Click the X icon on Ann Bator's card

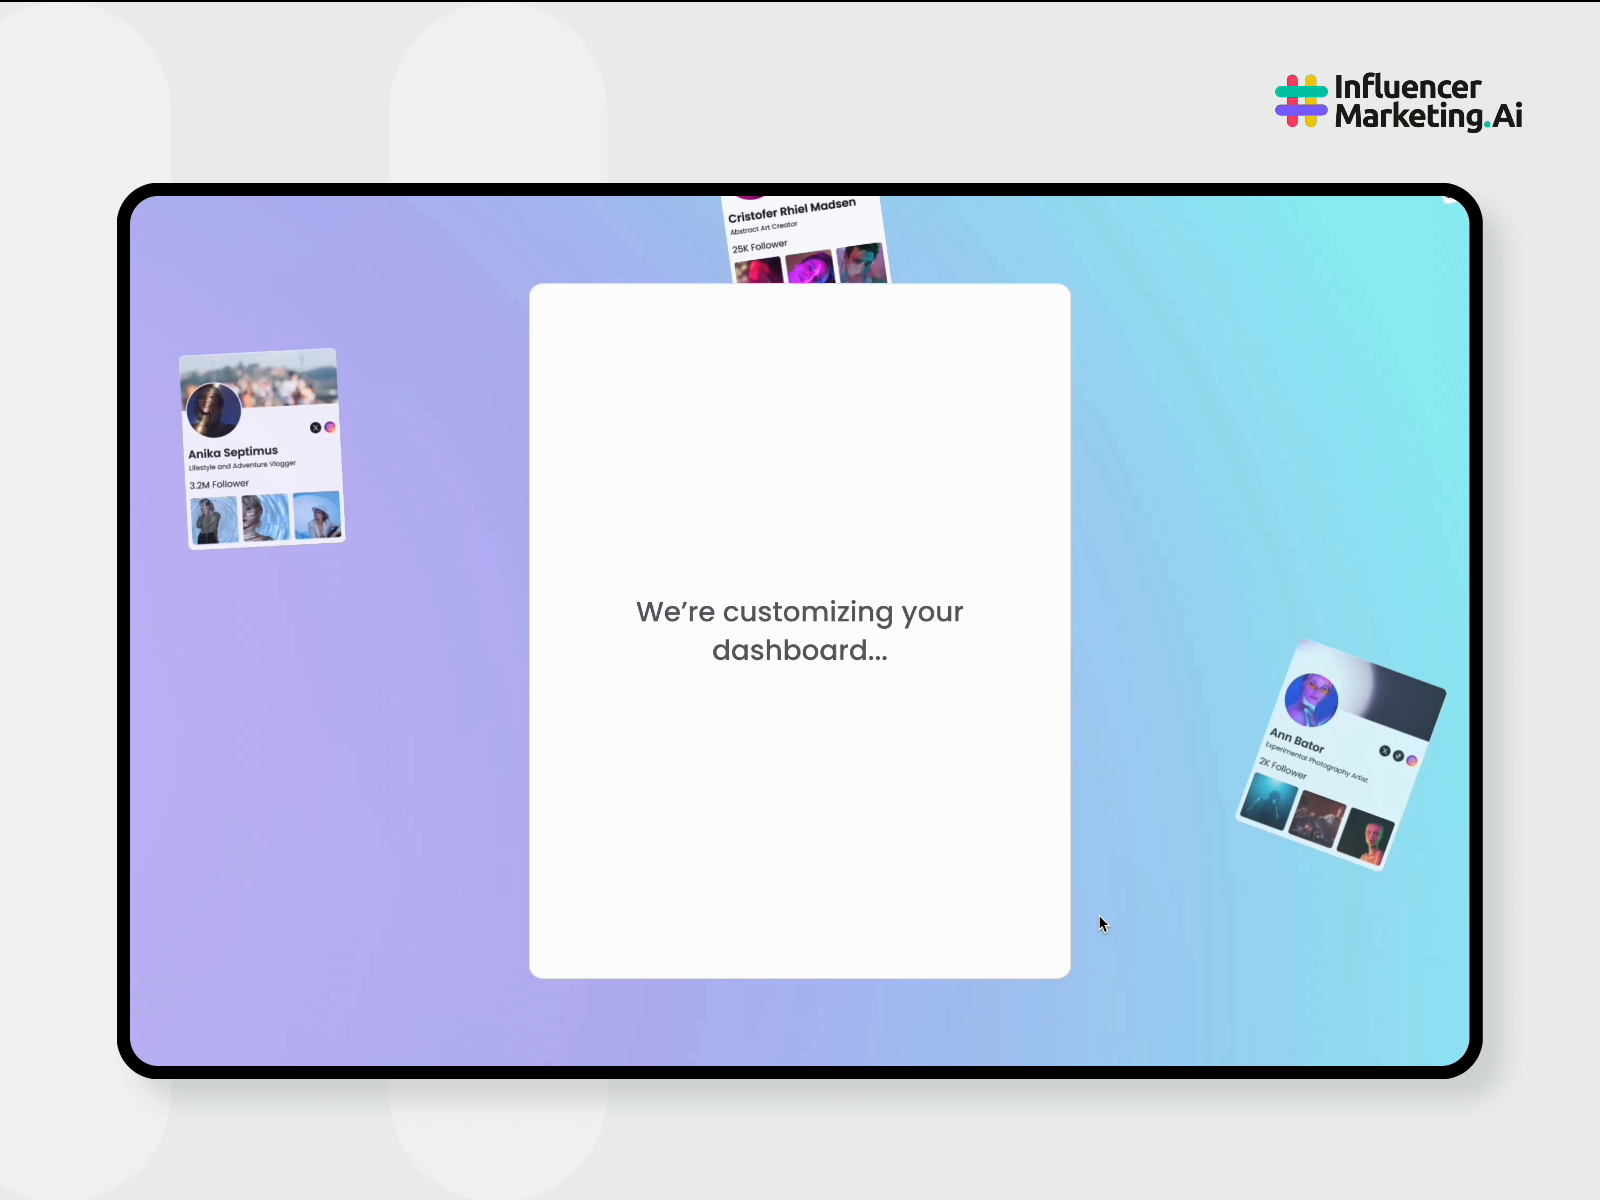(1385, 750)
